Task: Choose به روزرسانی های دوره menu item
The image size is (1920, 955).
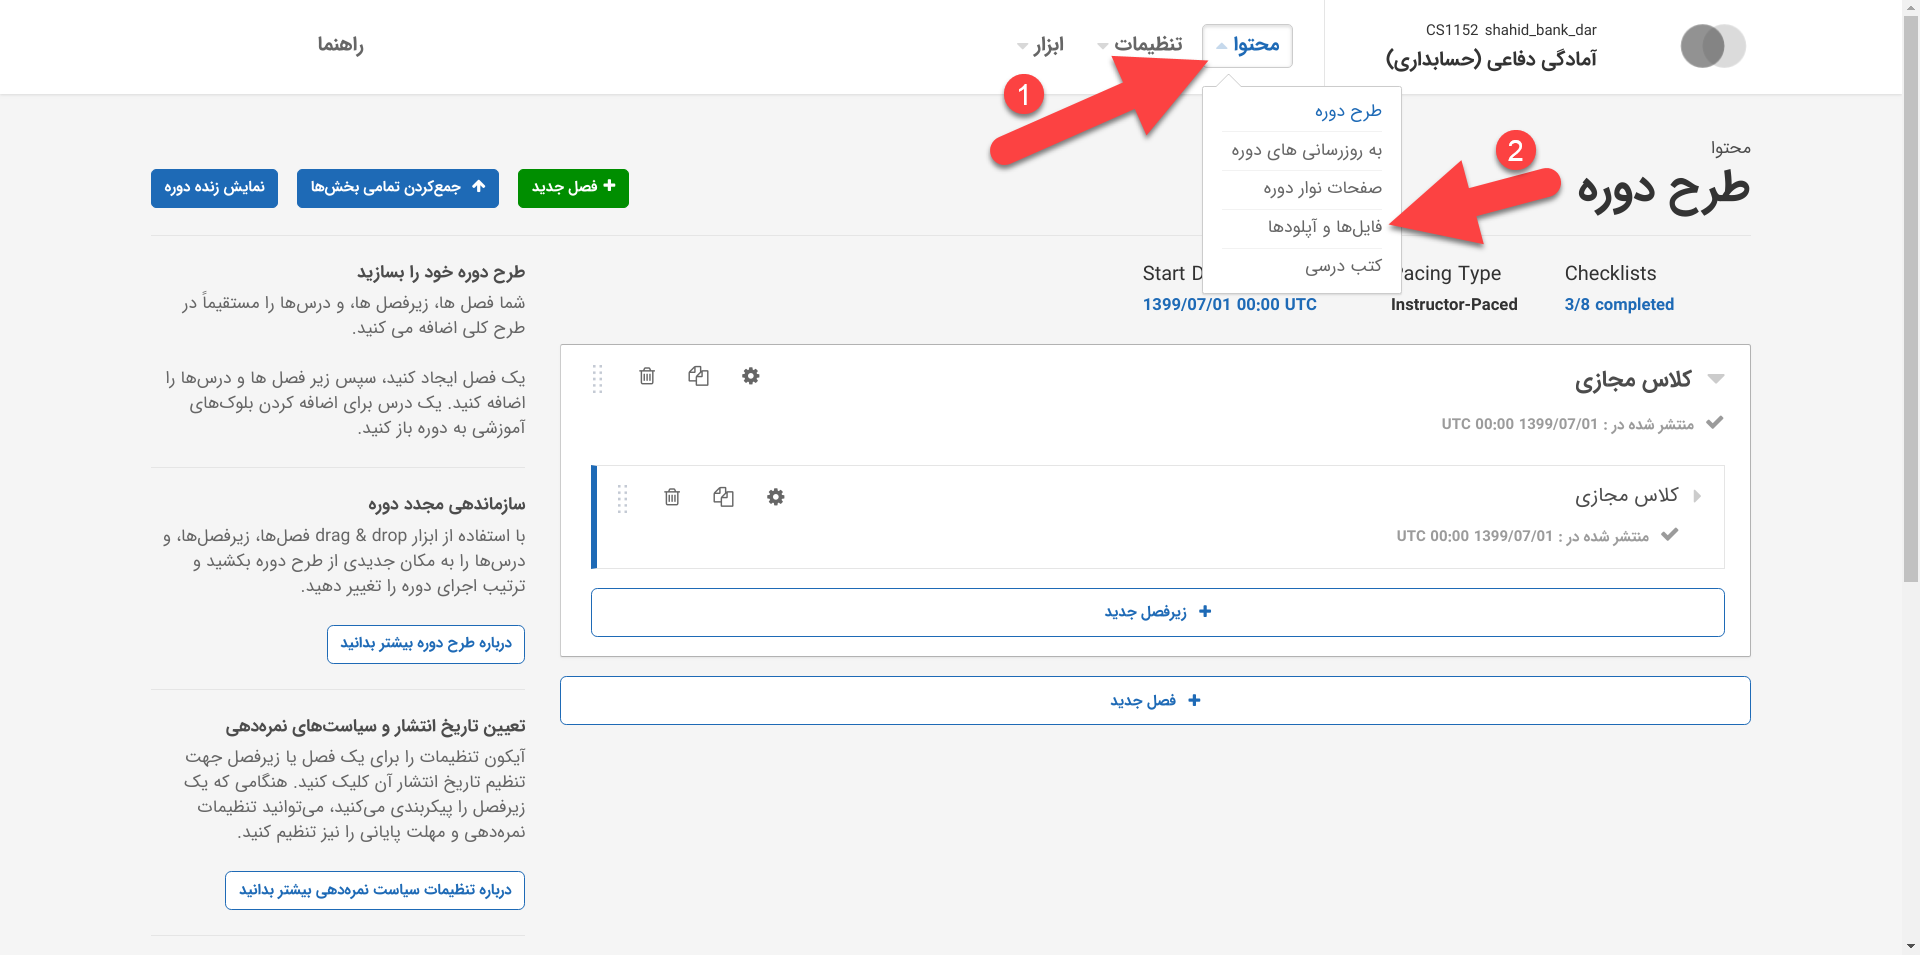Action: coord(1306,150)
